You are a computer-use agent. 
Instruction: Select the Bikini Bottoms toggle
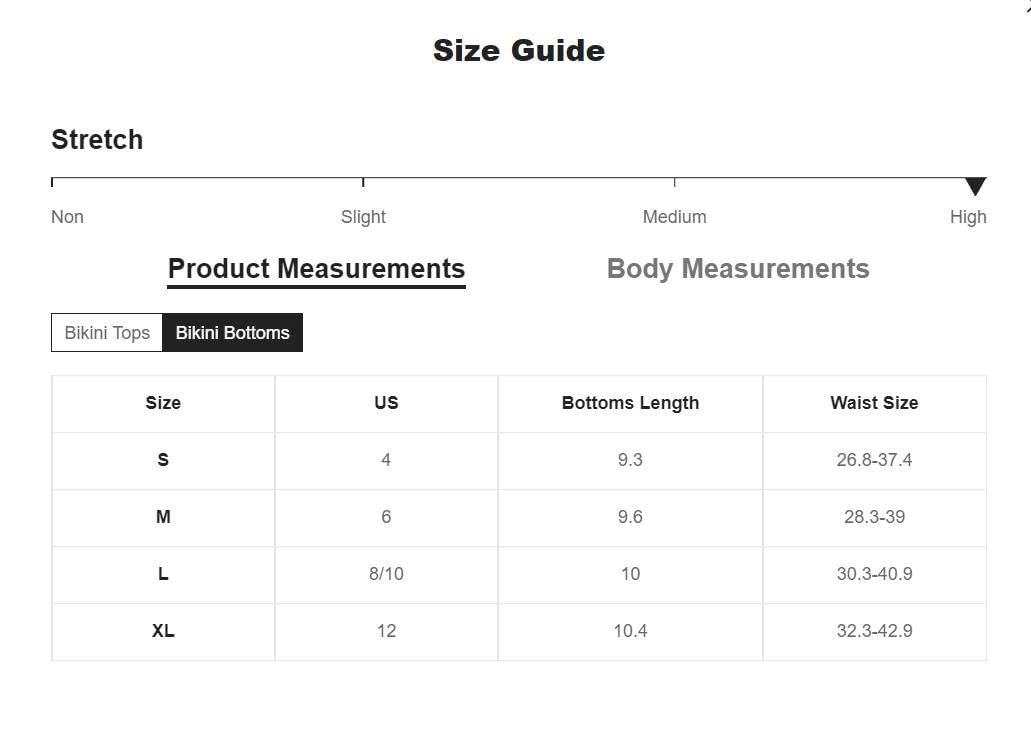coord(232,333)
